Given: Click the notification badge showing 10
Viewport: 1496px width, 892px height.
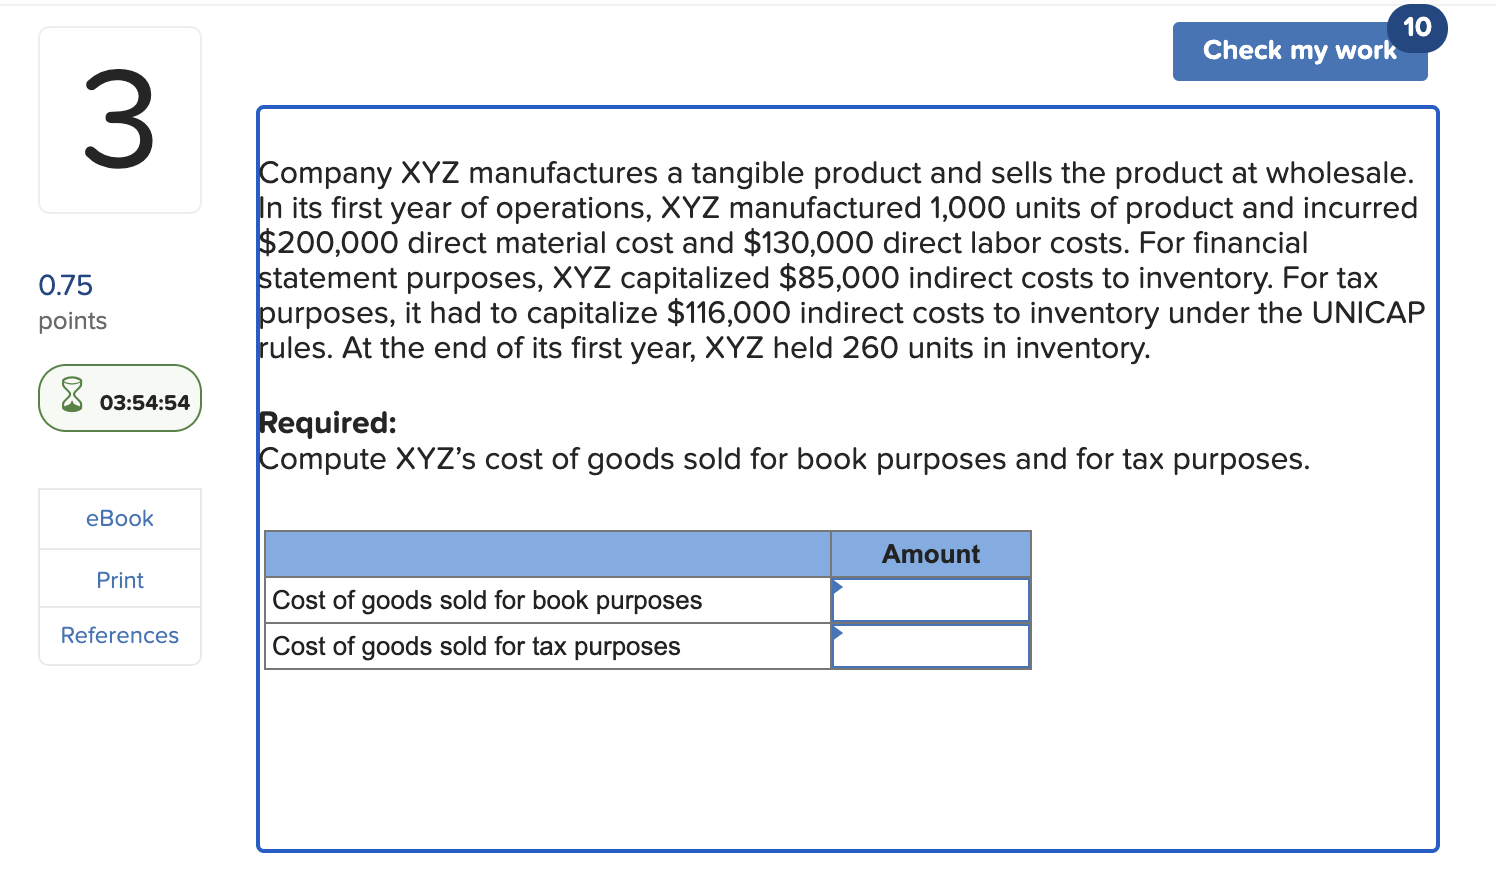Looking at the screenshot, I should [x=1418, y=28].
